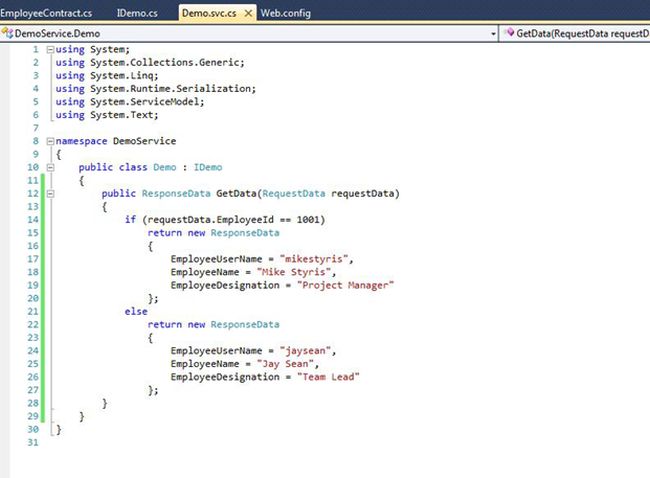The image size is (650, 478).
Task: Switch to the EmployeeContract.cs tab
Action: coord(46,13)
